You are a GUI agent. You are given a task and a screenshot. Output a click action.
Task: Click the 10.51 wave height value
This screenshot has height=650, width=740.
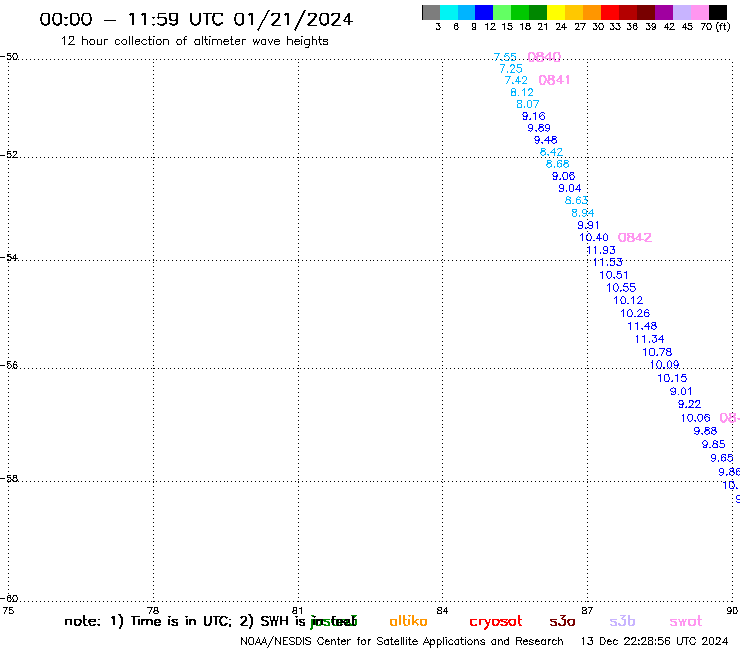[x=614, y=275]
